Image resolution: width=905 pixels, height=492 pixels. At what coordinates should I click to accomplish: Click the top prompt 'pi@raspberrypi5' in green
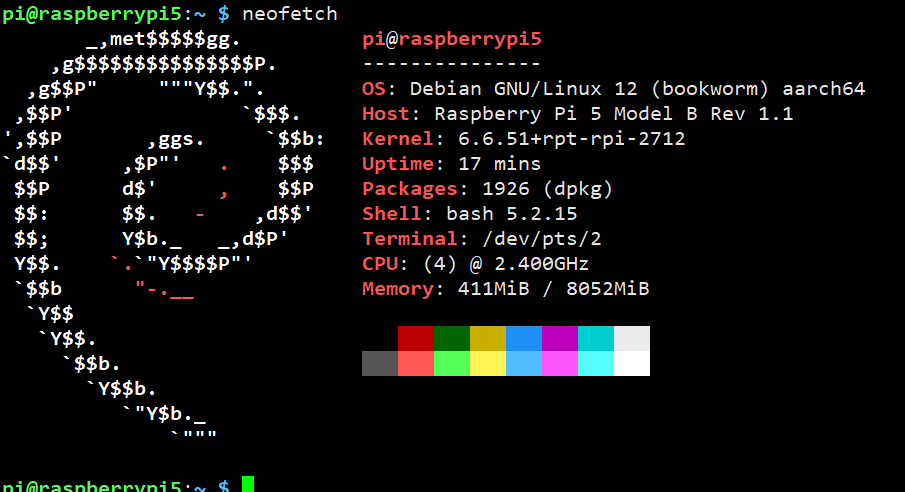92,14
